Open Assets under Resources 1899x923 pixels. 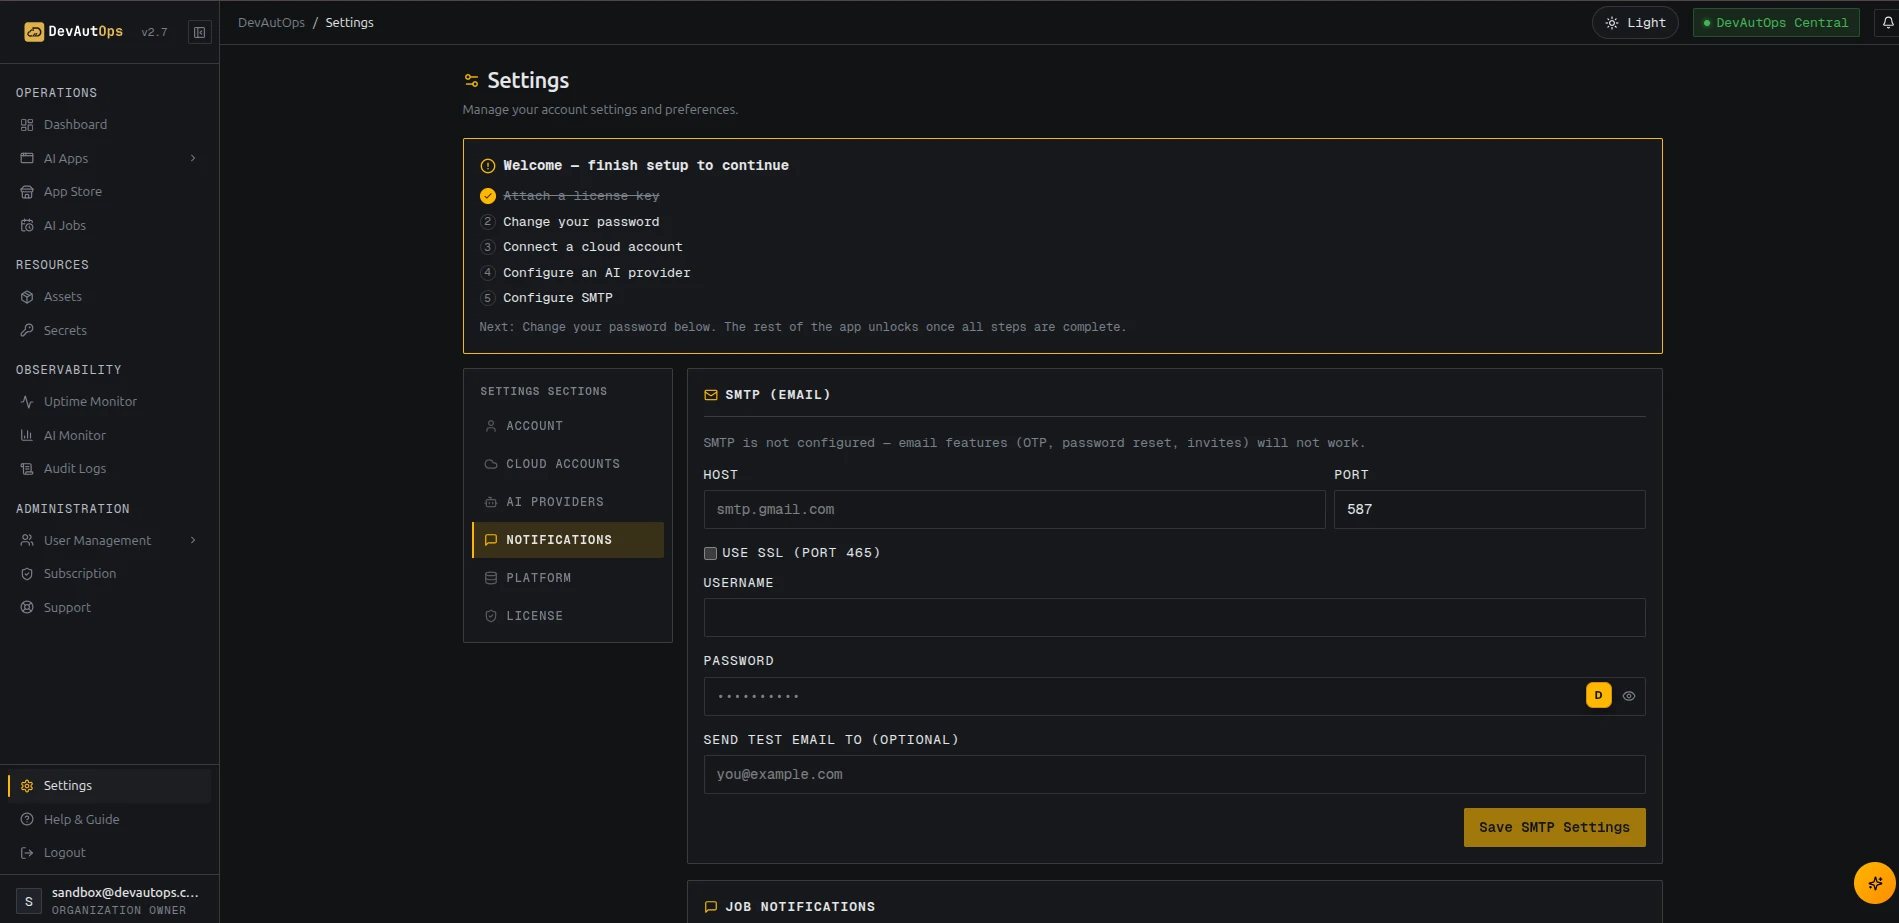pos(109,297)
